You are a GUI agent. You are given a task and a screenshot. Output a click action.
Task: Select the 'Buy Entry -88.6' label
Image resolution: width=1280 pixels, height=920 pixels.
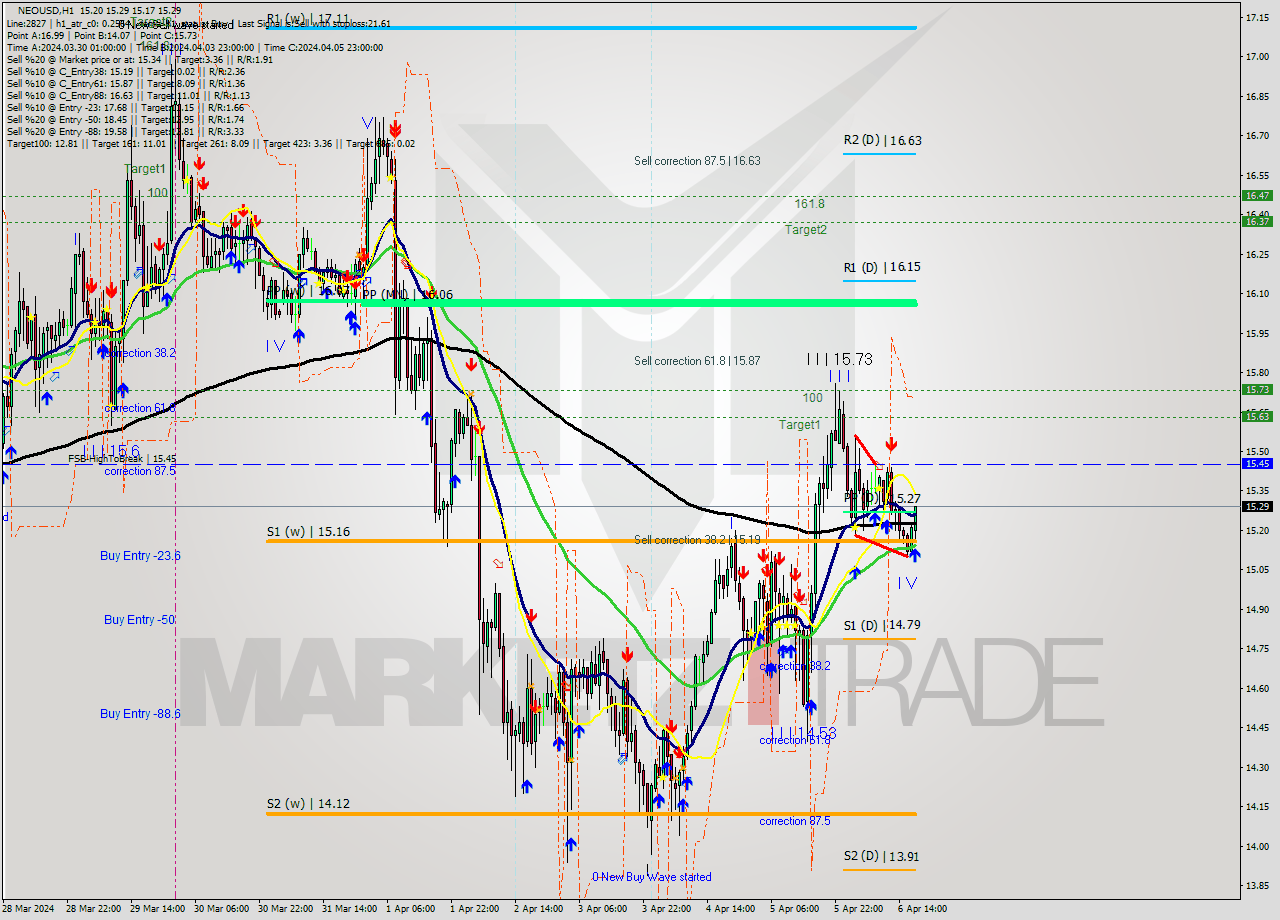[140, 714]
